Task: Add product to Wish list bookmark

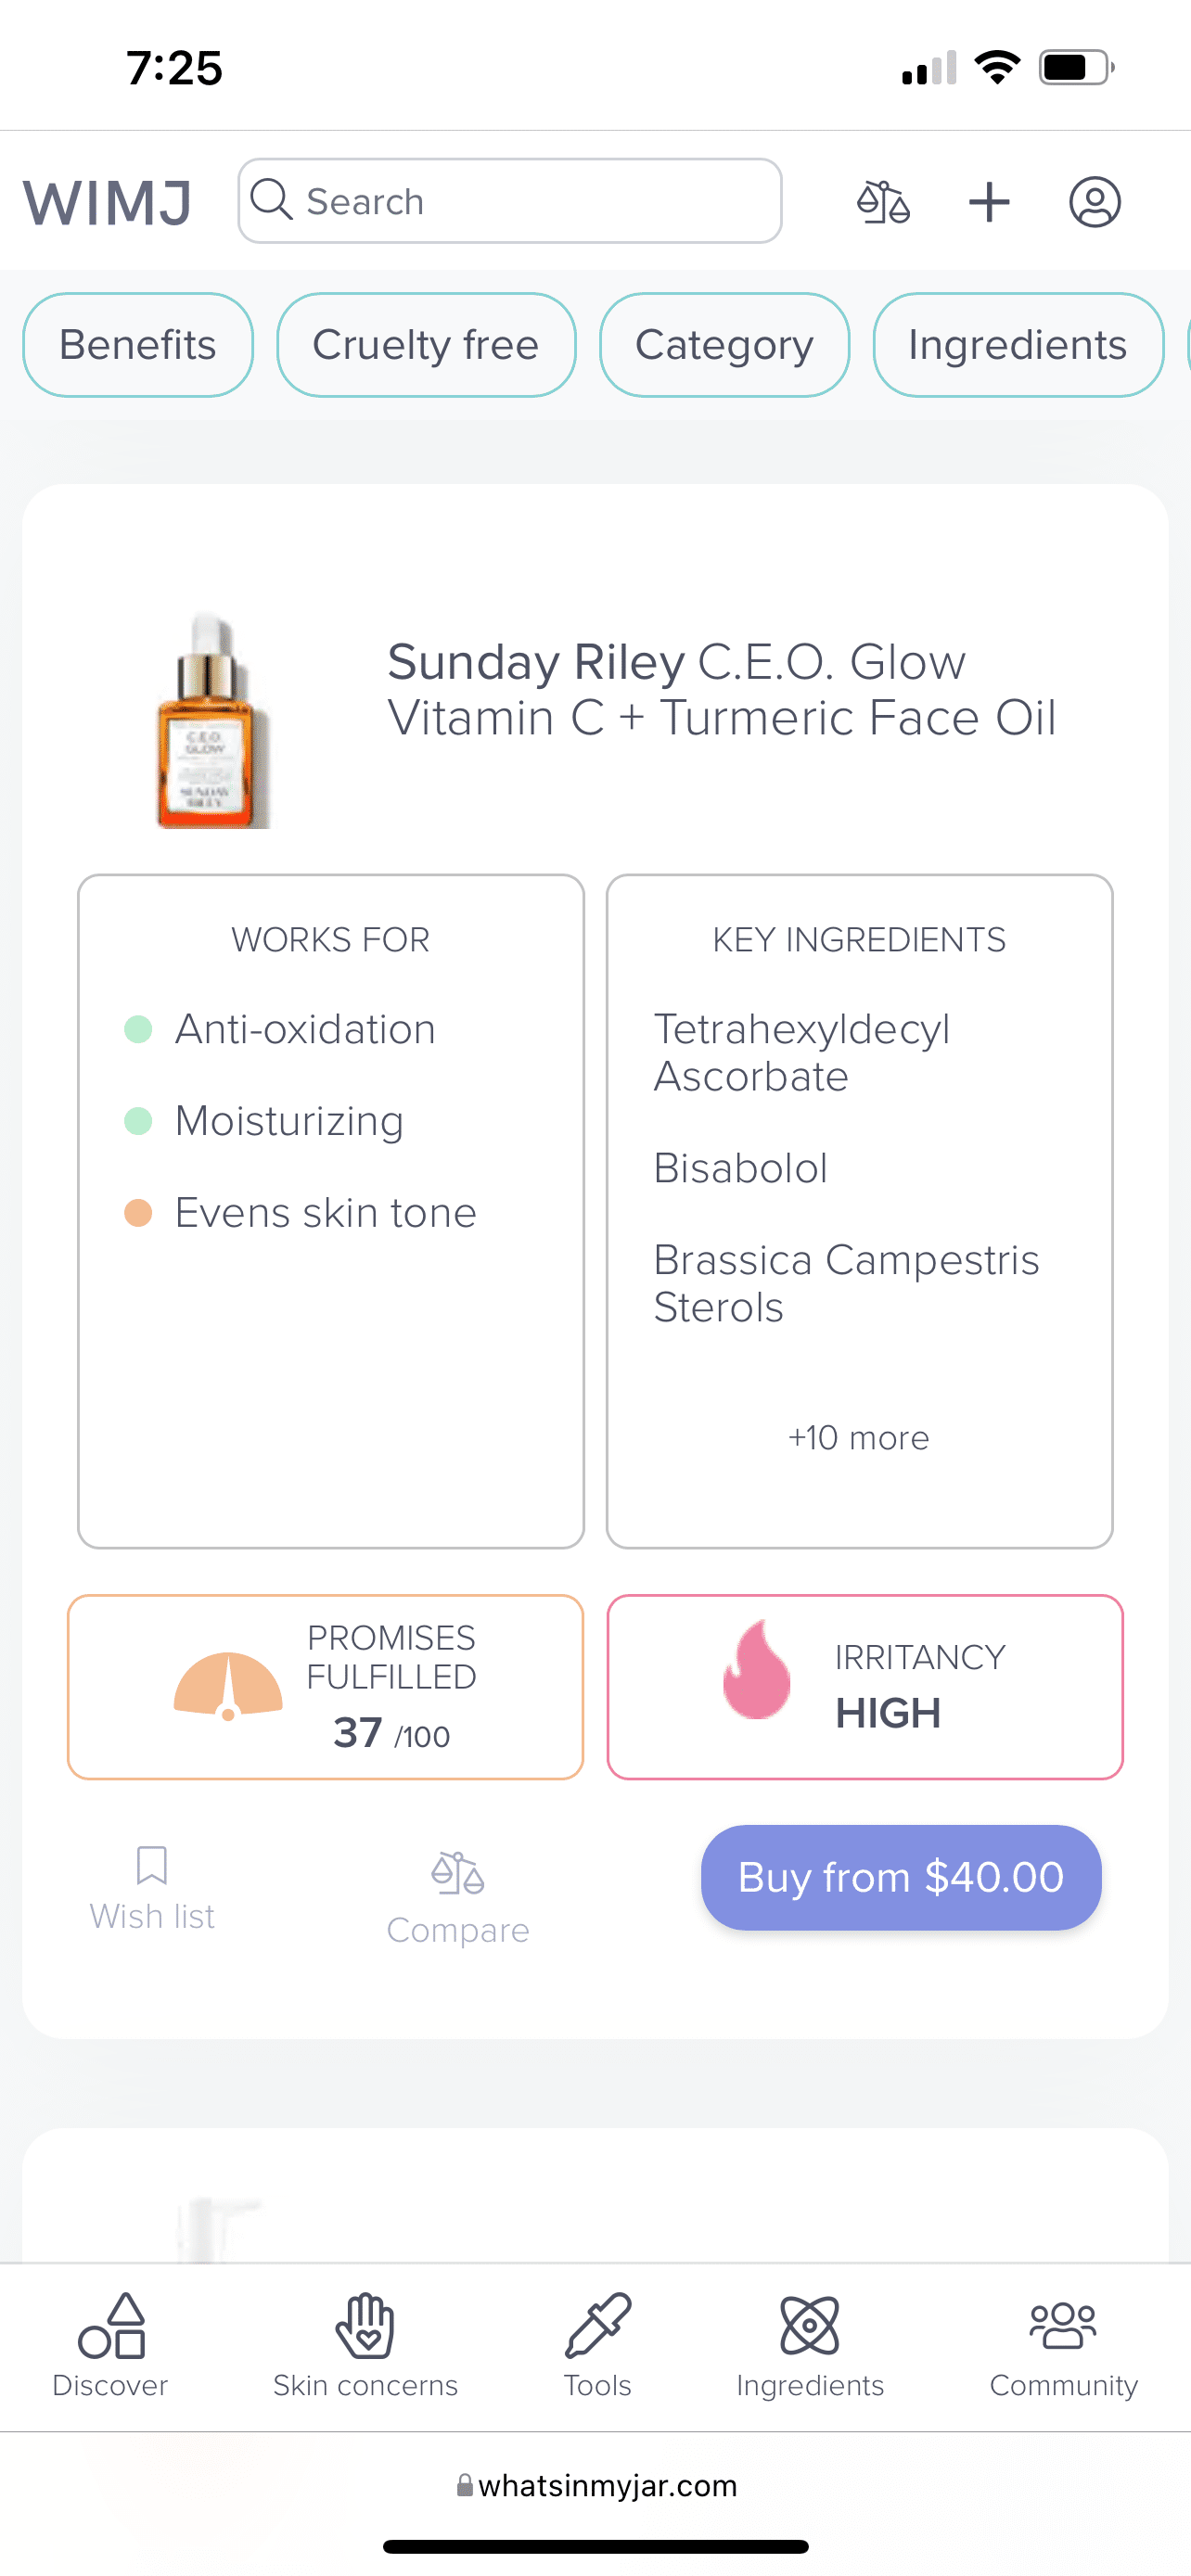Action: tap(152, 1888)
